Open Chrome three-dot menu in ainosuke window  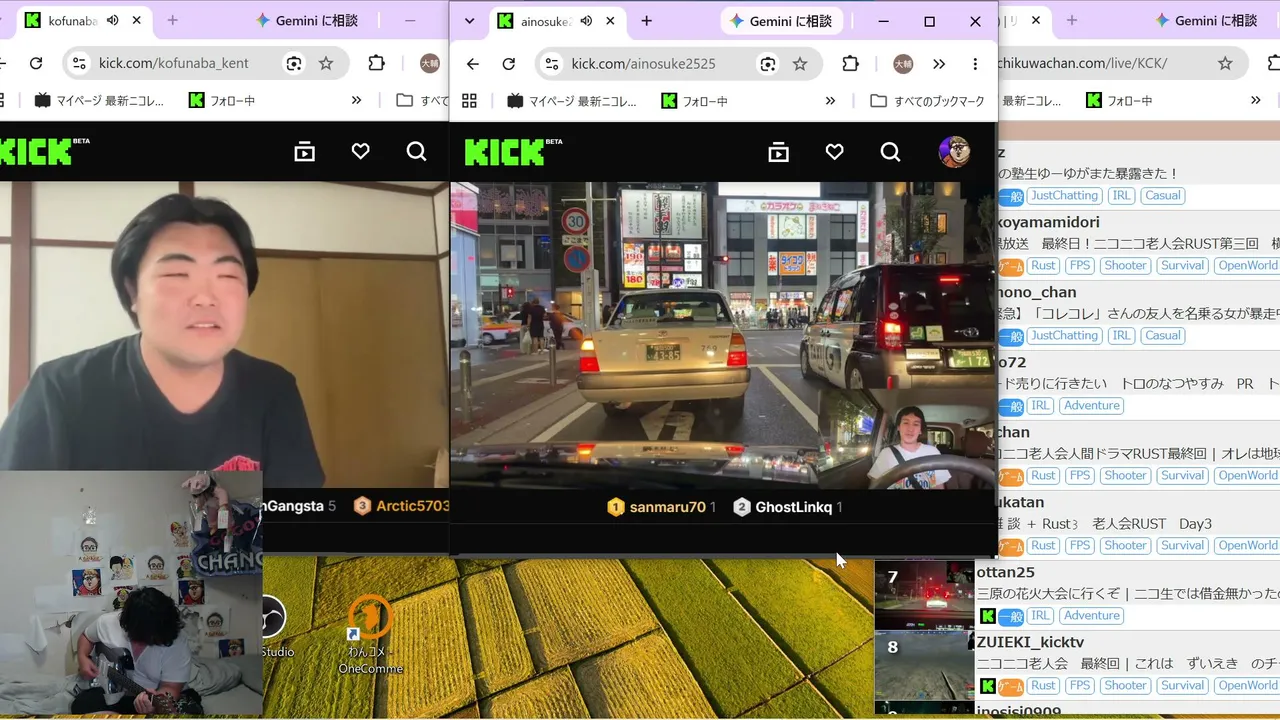click(x=975, y=64)
